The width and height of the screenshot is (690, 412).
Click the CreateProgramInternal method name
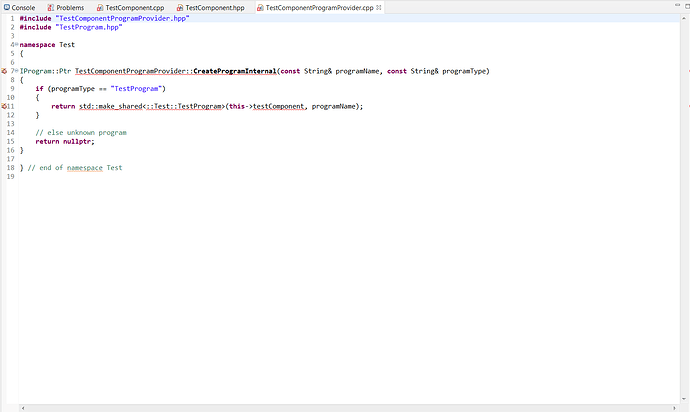tap(235, 71)
